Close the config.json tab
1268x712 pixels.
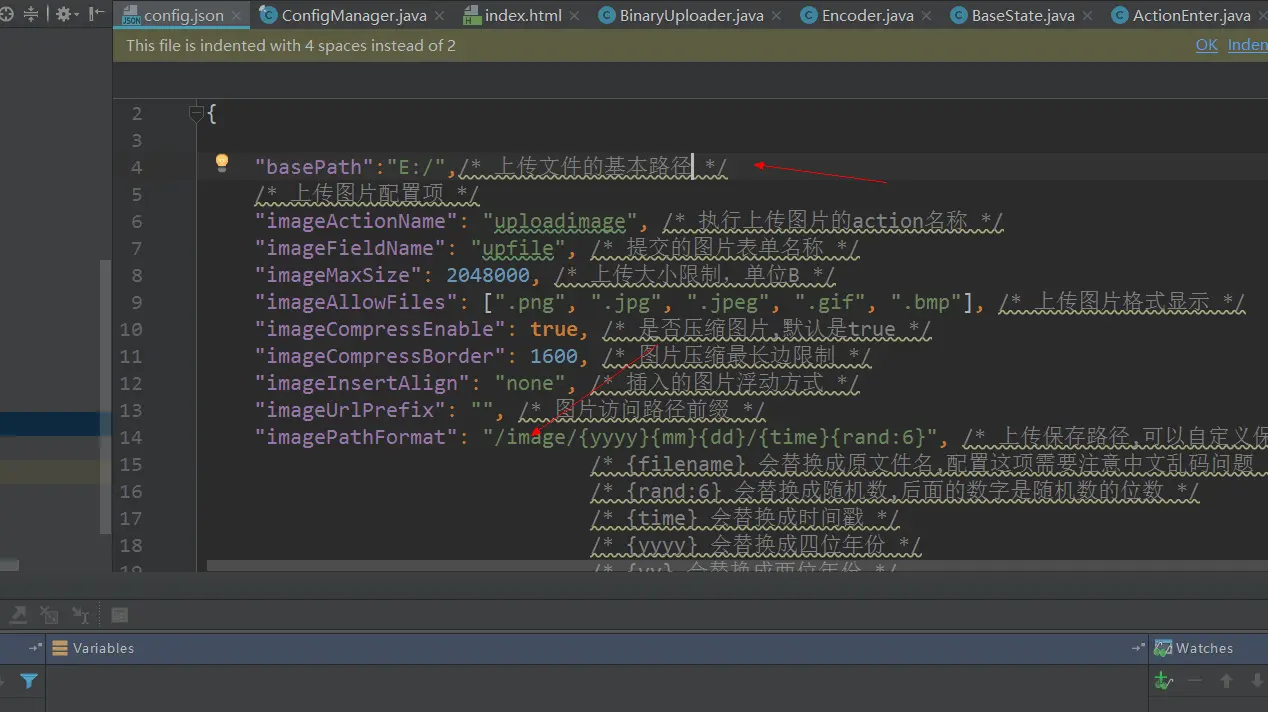[x=237, y=16]
